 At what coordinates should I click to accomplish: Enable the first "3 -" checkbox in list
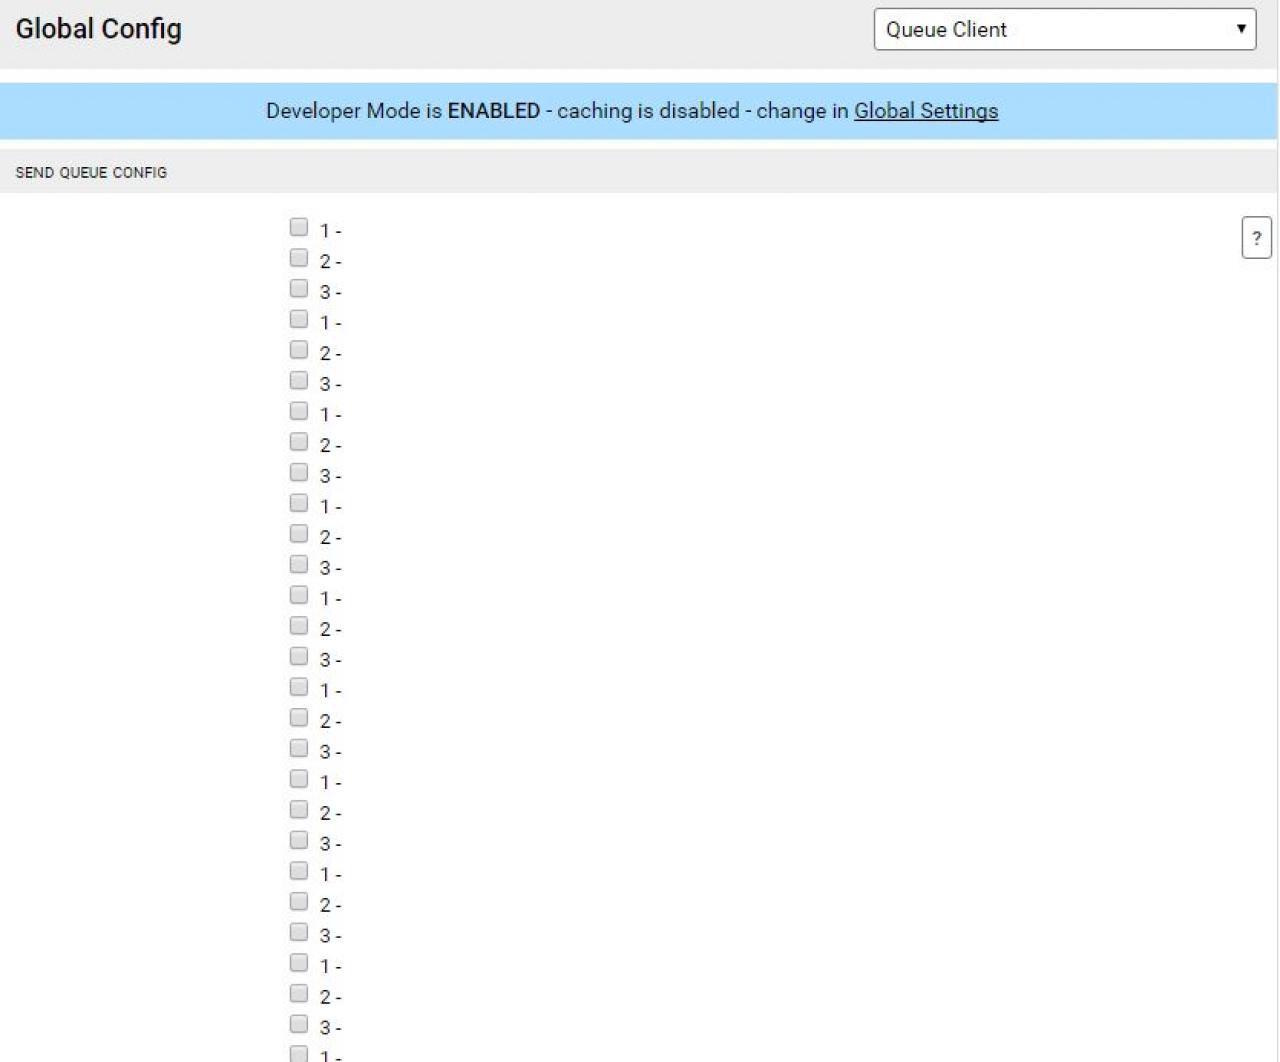pos(299,288)
